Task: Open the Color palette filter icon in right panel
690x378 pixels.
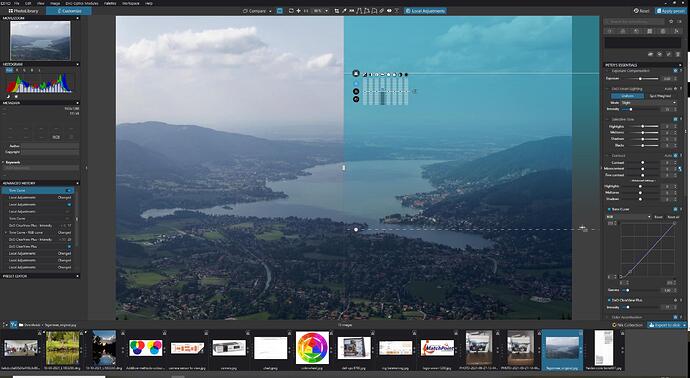Action: [623, 31]
